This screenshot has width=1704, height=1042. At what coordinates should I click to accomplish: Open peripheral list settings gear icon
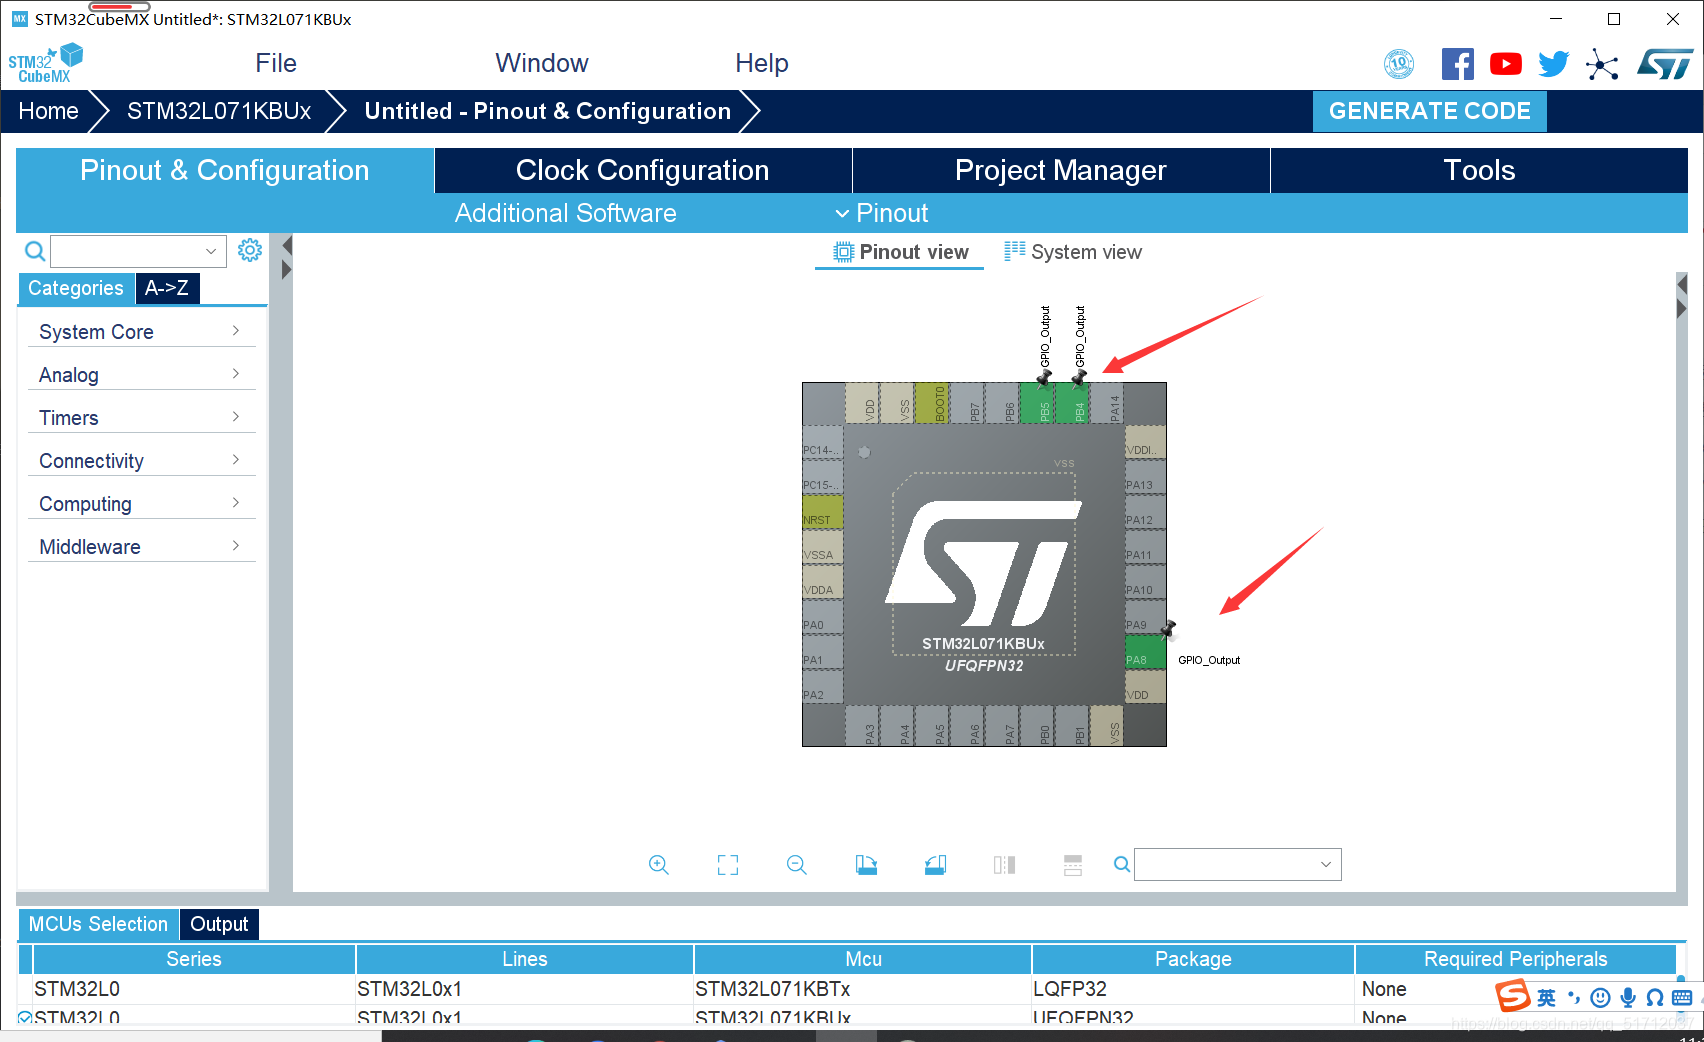pyautogui.click(x=250, y=250)
